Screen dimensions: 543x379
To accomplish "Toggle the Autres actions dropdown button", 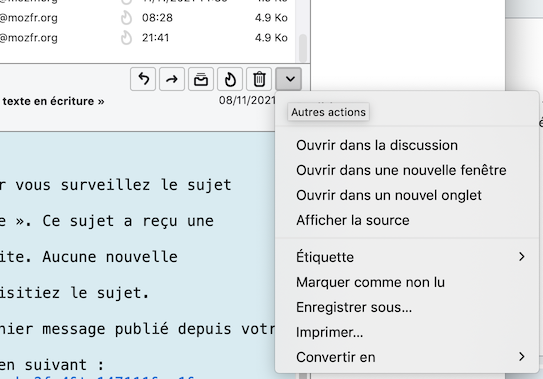I will (288, 79).
